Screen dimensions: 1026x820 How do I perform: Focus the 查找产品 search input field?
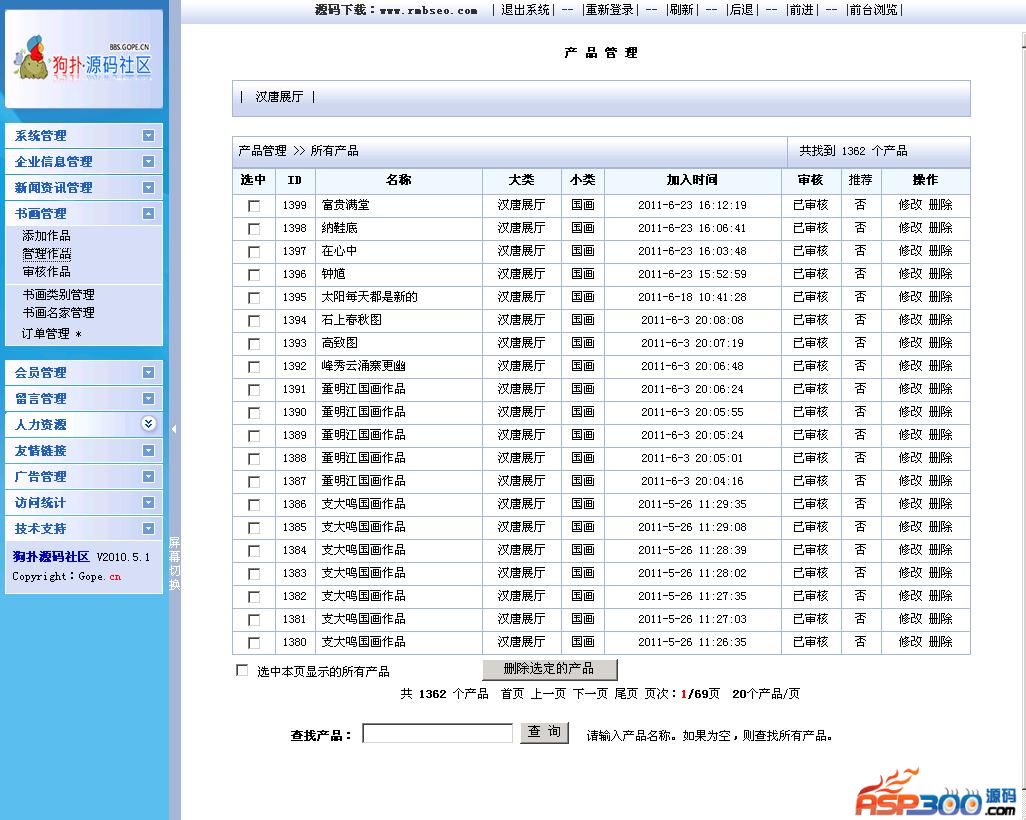pyautogui.click(x=438, y=733)
